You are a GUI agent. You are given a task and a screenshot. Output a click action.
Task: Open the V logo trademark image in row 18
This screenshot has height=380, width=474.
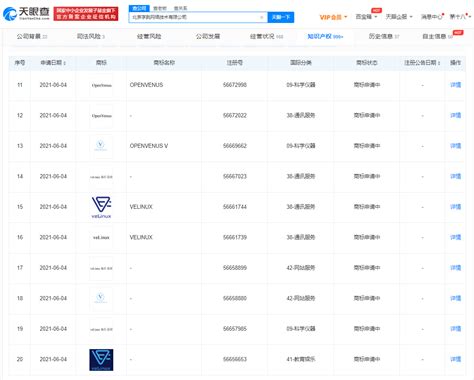(101, 298)
